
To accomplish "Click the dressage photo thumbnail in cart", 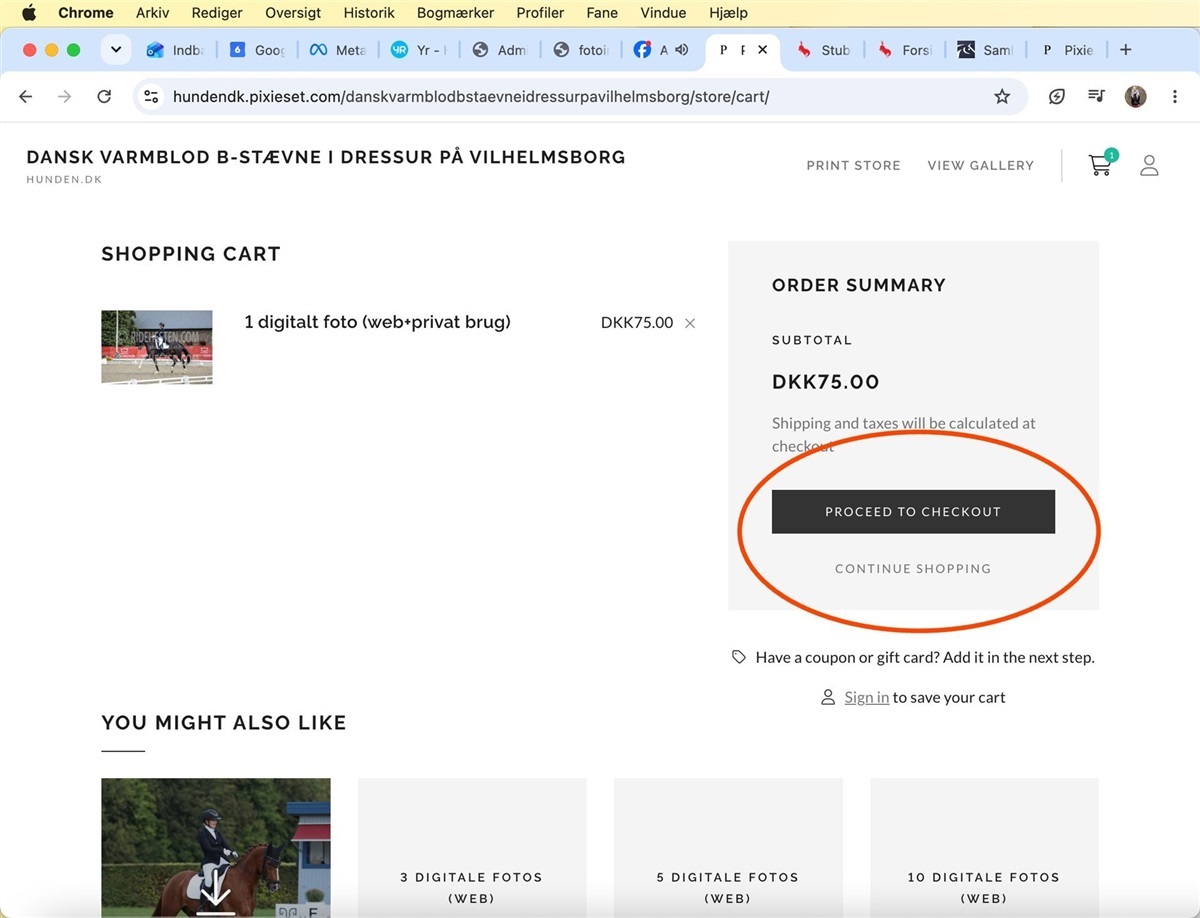I will pos(157,347).
